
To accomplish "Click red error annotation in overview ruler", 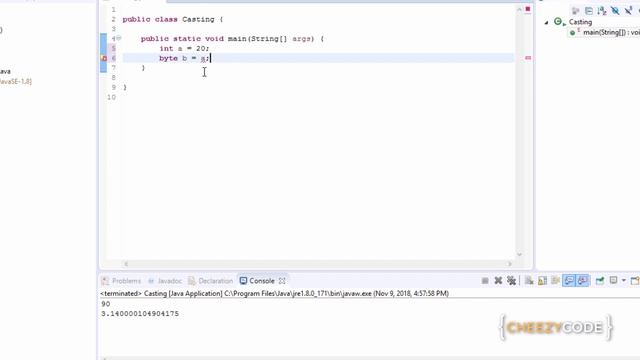I will point(528,58).
